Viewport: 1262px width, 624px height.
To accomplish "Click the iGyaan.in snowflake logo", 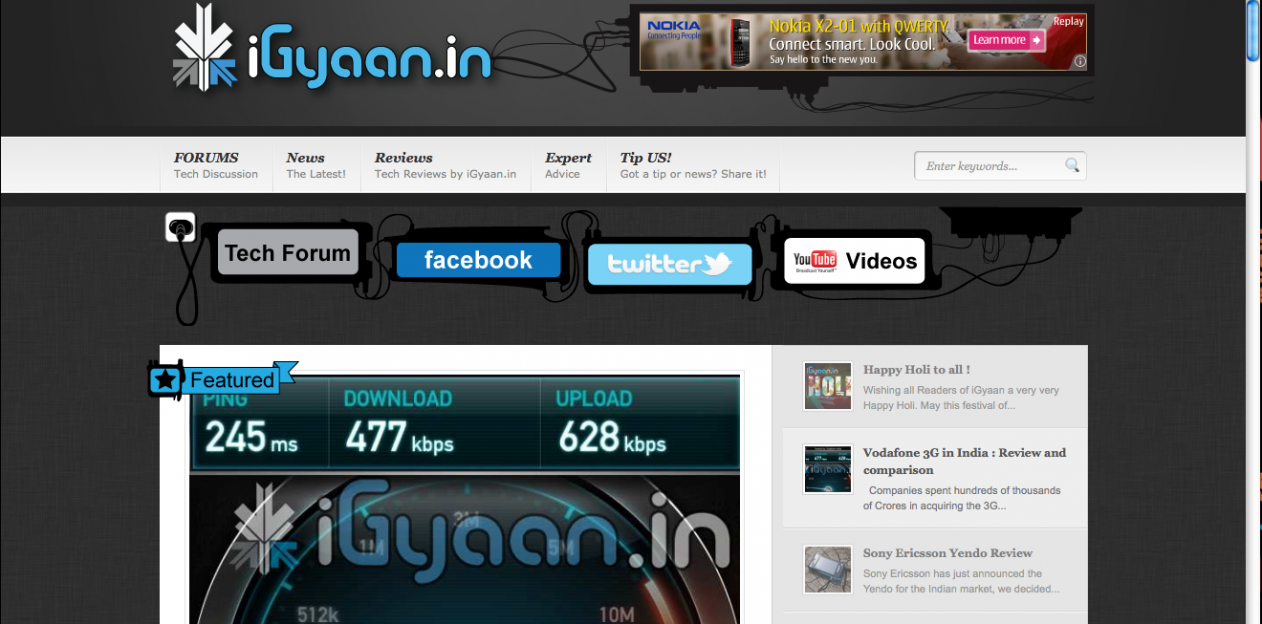I will coord(206,48).
